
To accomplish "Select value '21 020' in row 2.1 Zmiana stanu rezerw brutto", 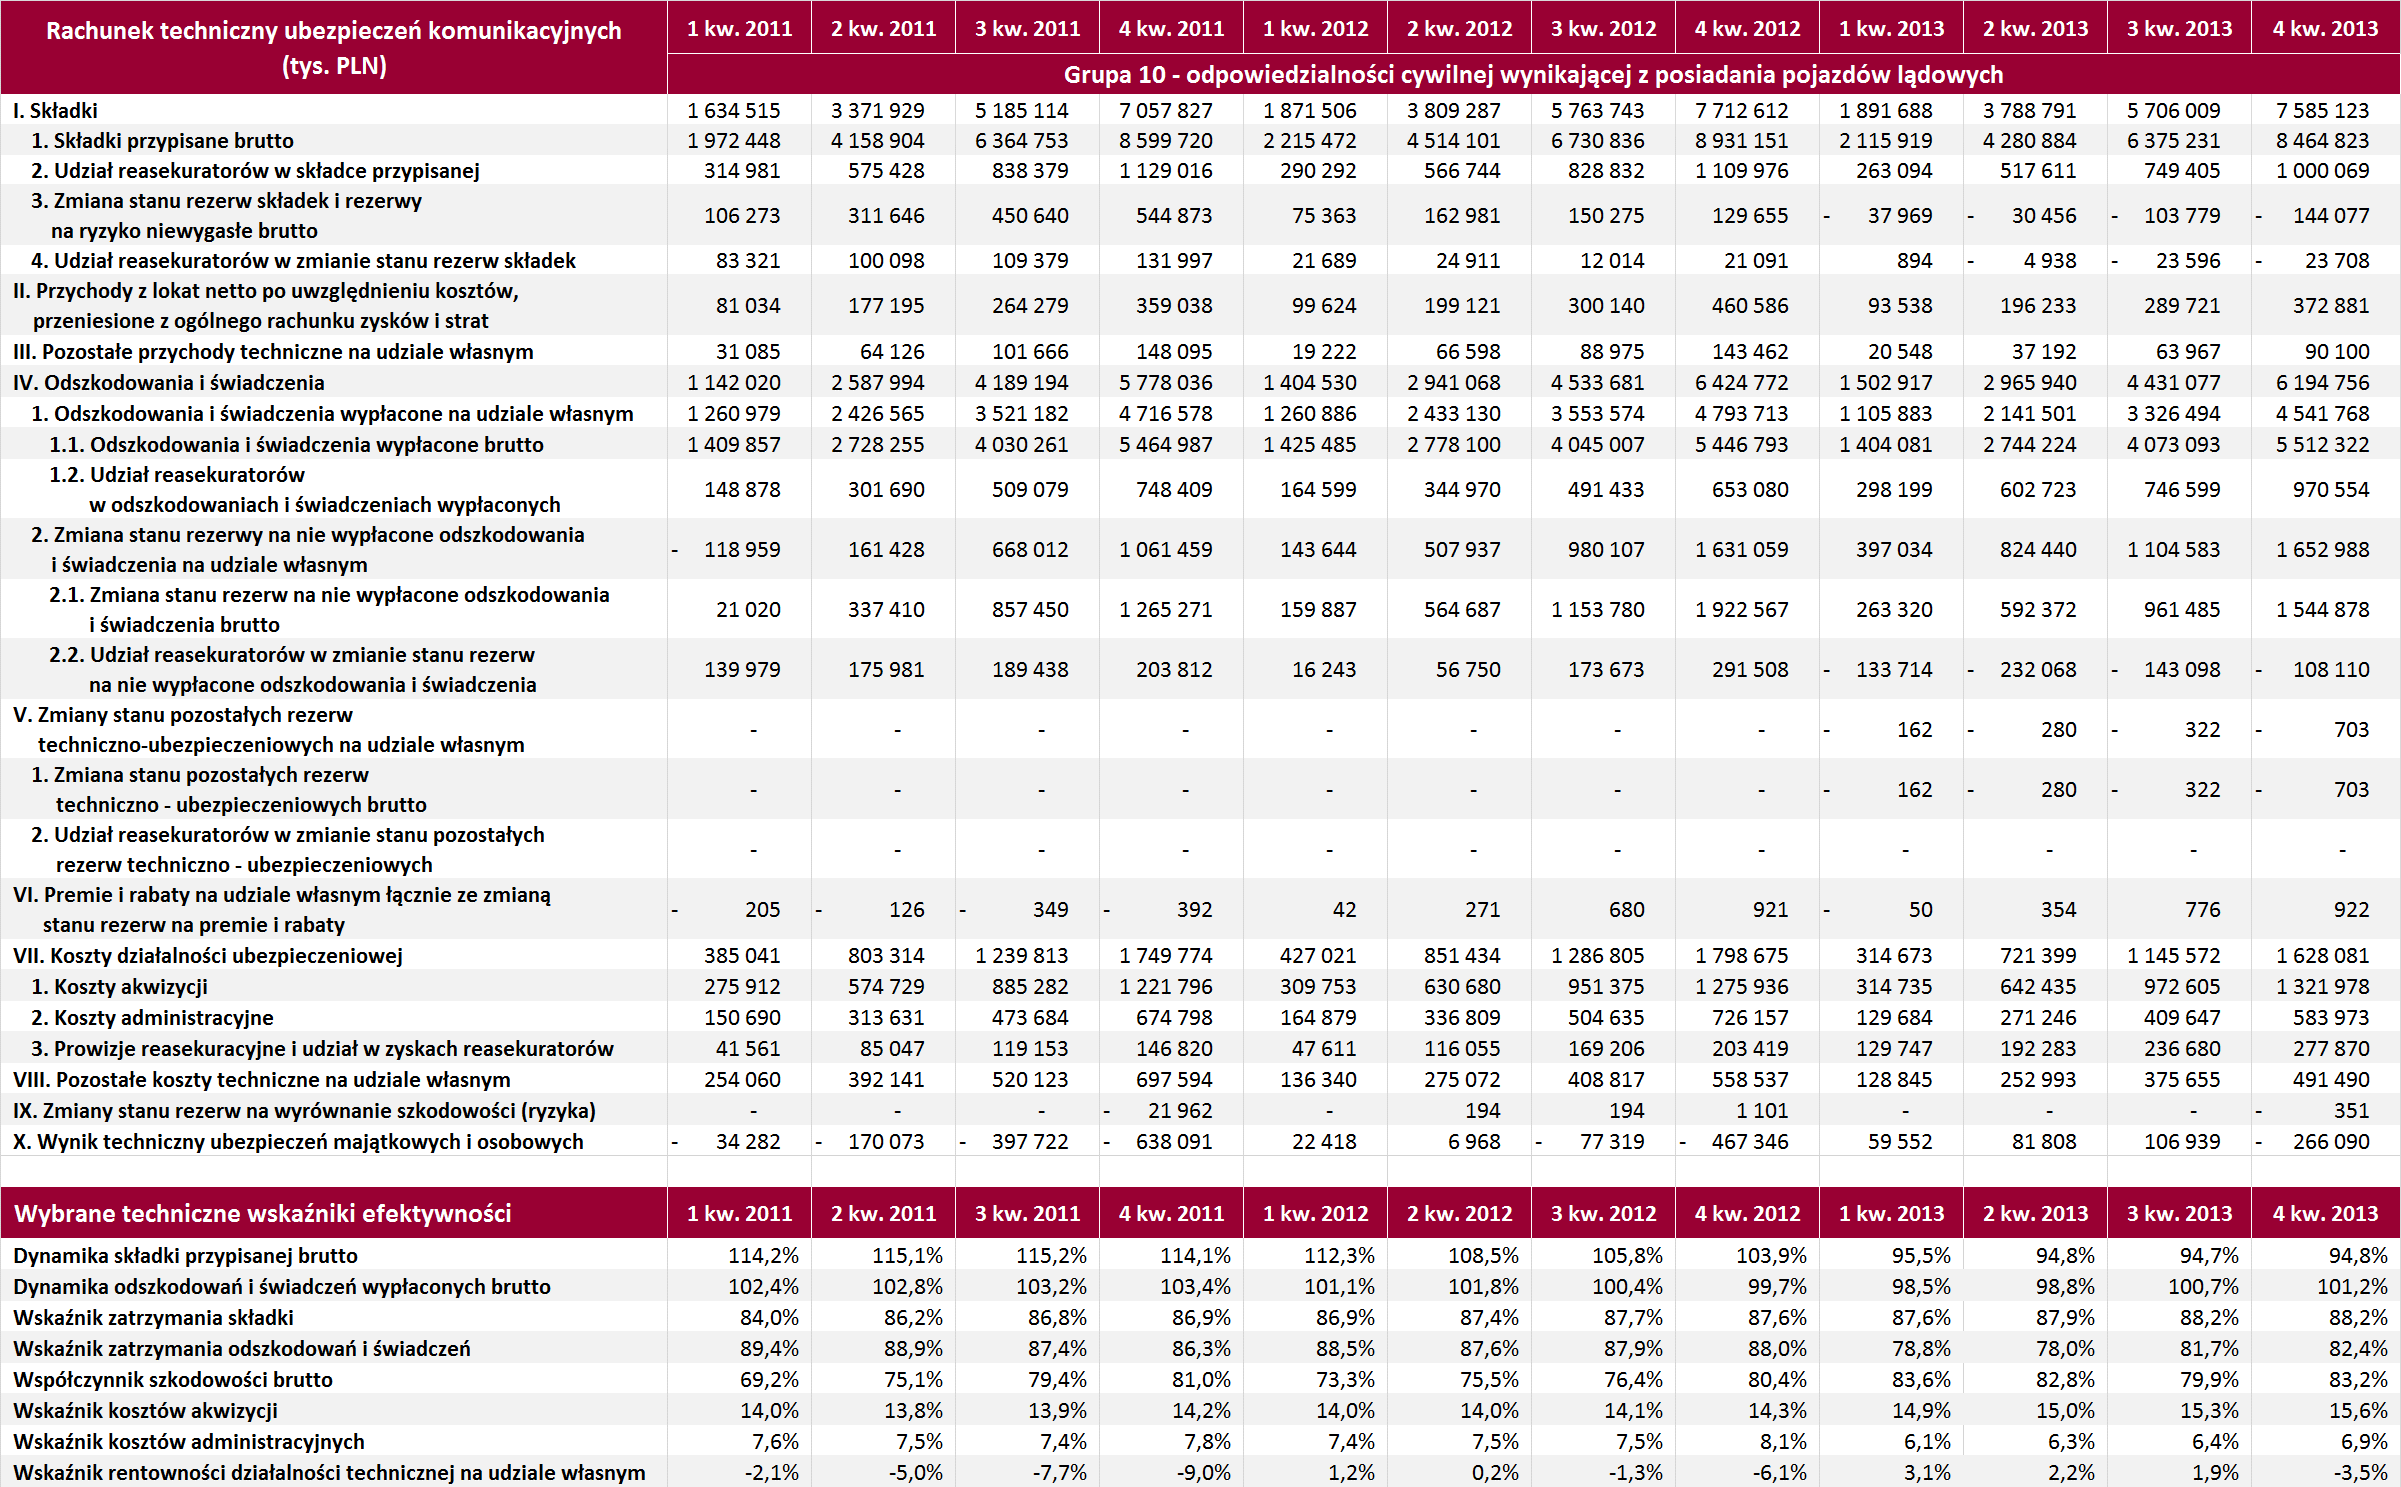I will 748,610.
